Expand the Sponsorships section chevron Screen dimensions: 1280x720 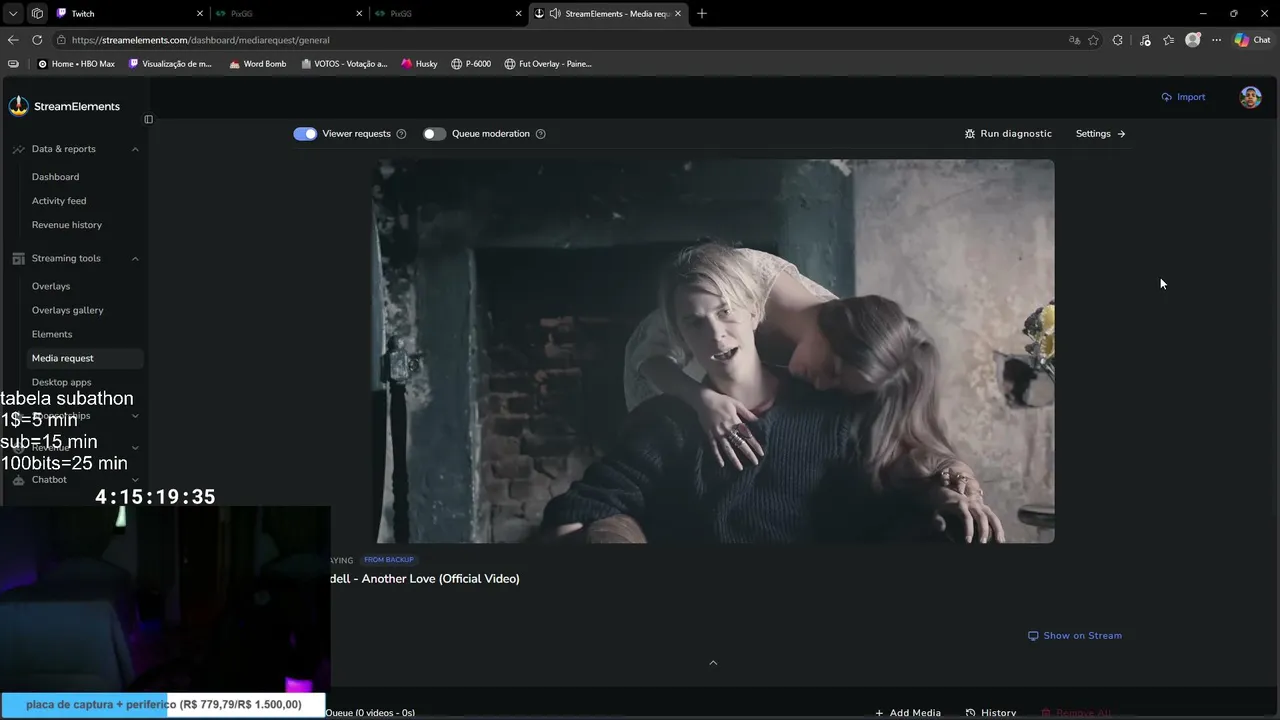(135, 416)
